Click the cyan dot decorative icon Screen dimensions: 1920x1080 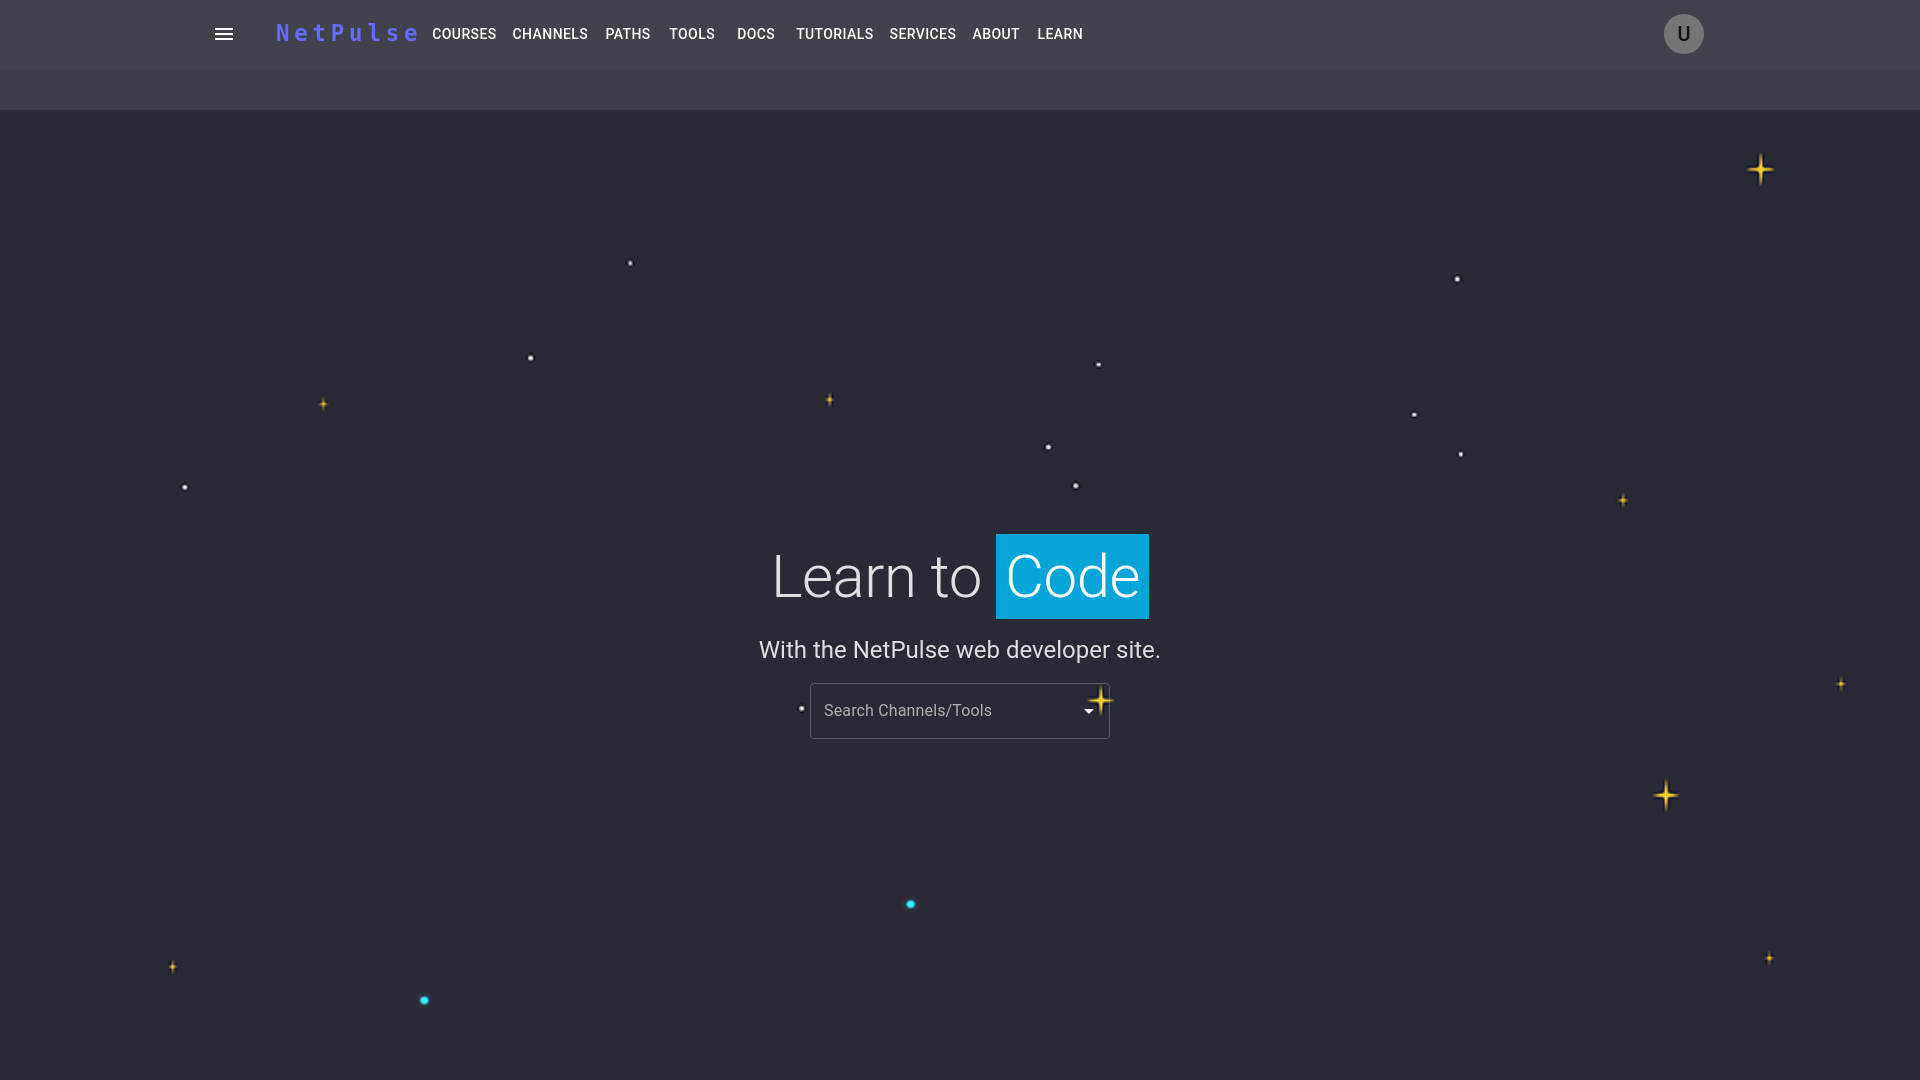[910, 905]
